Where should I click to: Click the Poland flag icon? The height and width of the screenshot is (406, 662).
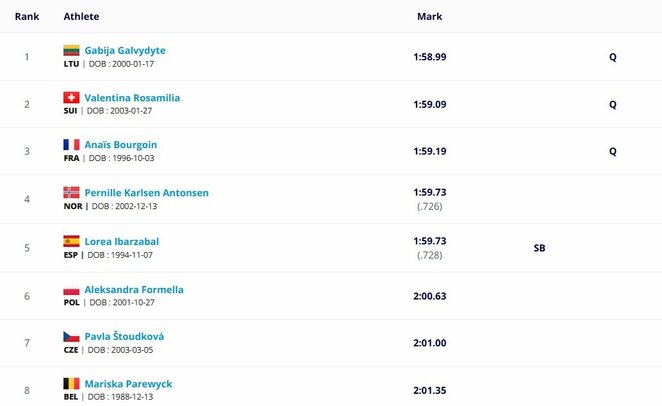(71, 290)
